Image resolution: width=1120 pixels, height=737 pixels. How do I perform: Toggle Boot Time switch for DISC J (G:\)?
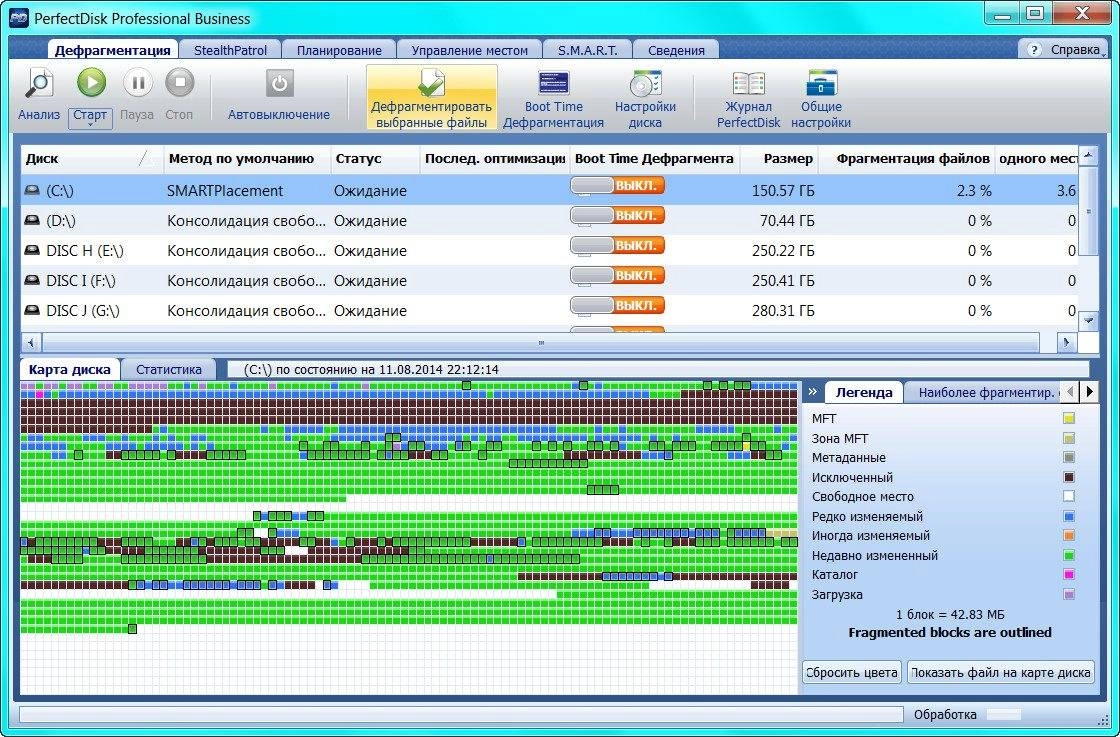(x=617, y=306)
